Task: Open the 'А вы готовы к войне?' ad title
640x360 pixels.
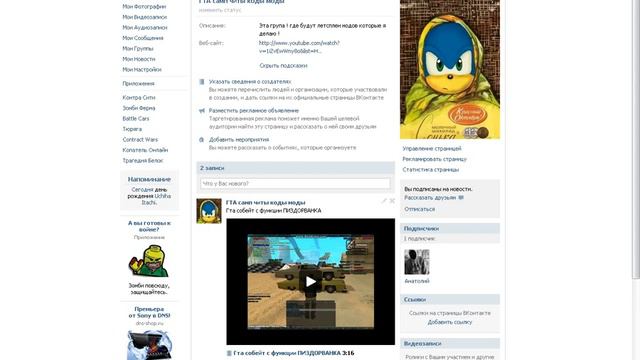Action: tap(149, 226)
